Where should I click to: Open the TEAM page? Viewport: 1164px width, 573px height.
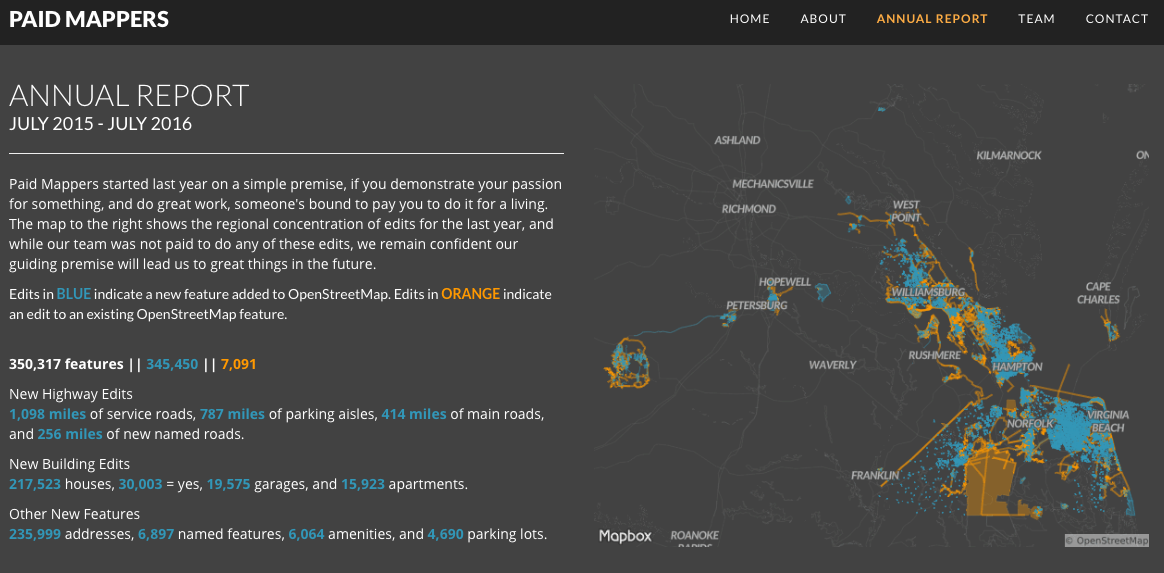(1036, 19)
